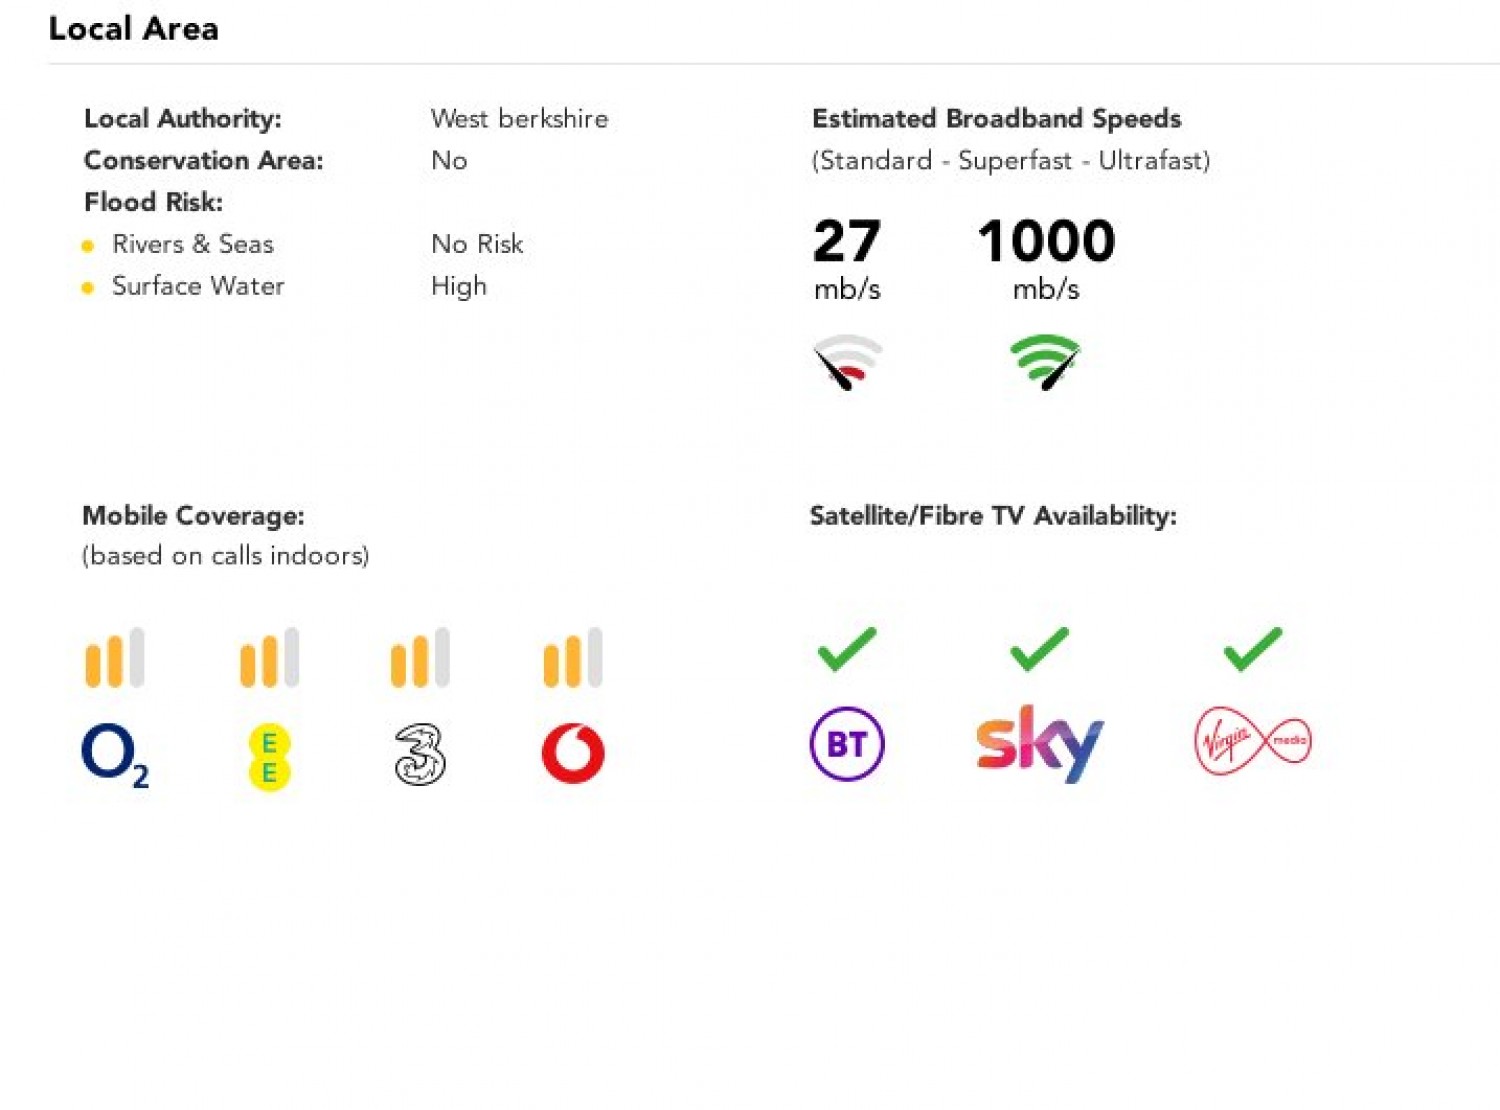Click the green checkmark above Virgin Media

tap(1253, 649)
